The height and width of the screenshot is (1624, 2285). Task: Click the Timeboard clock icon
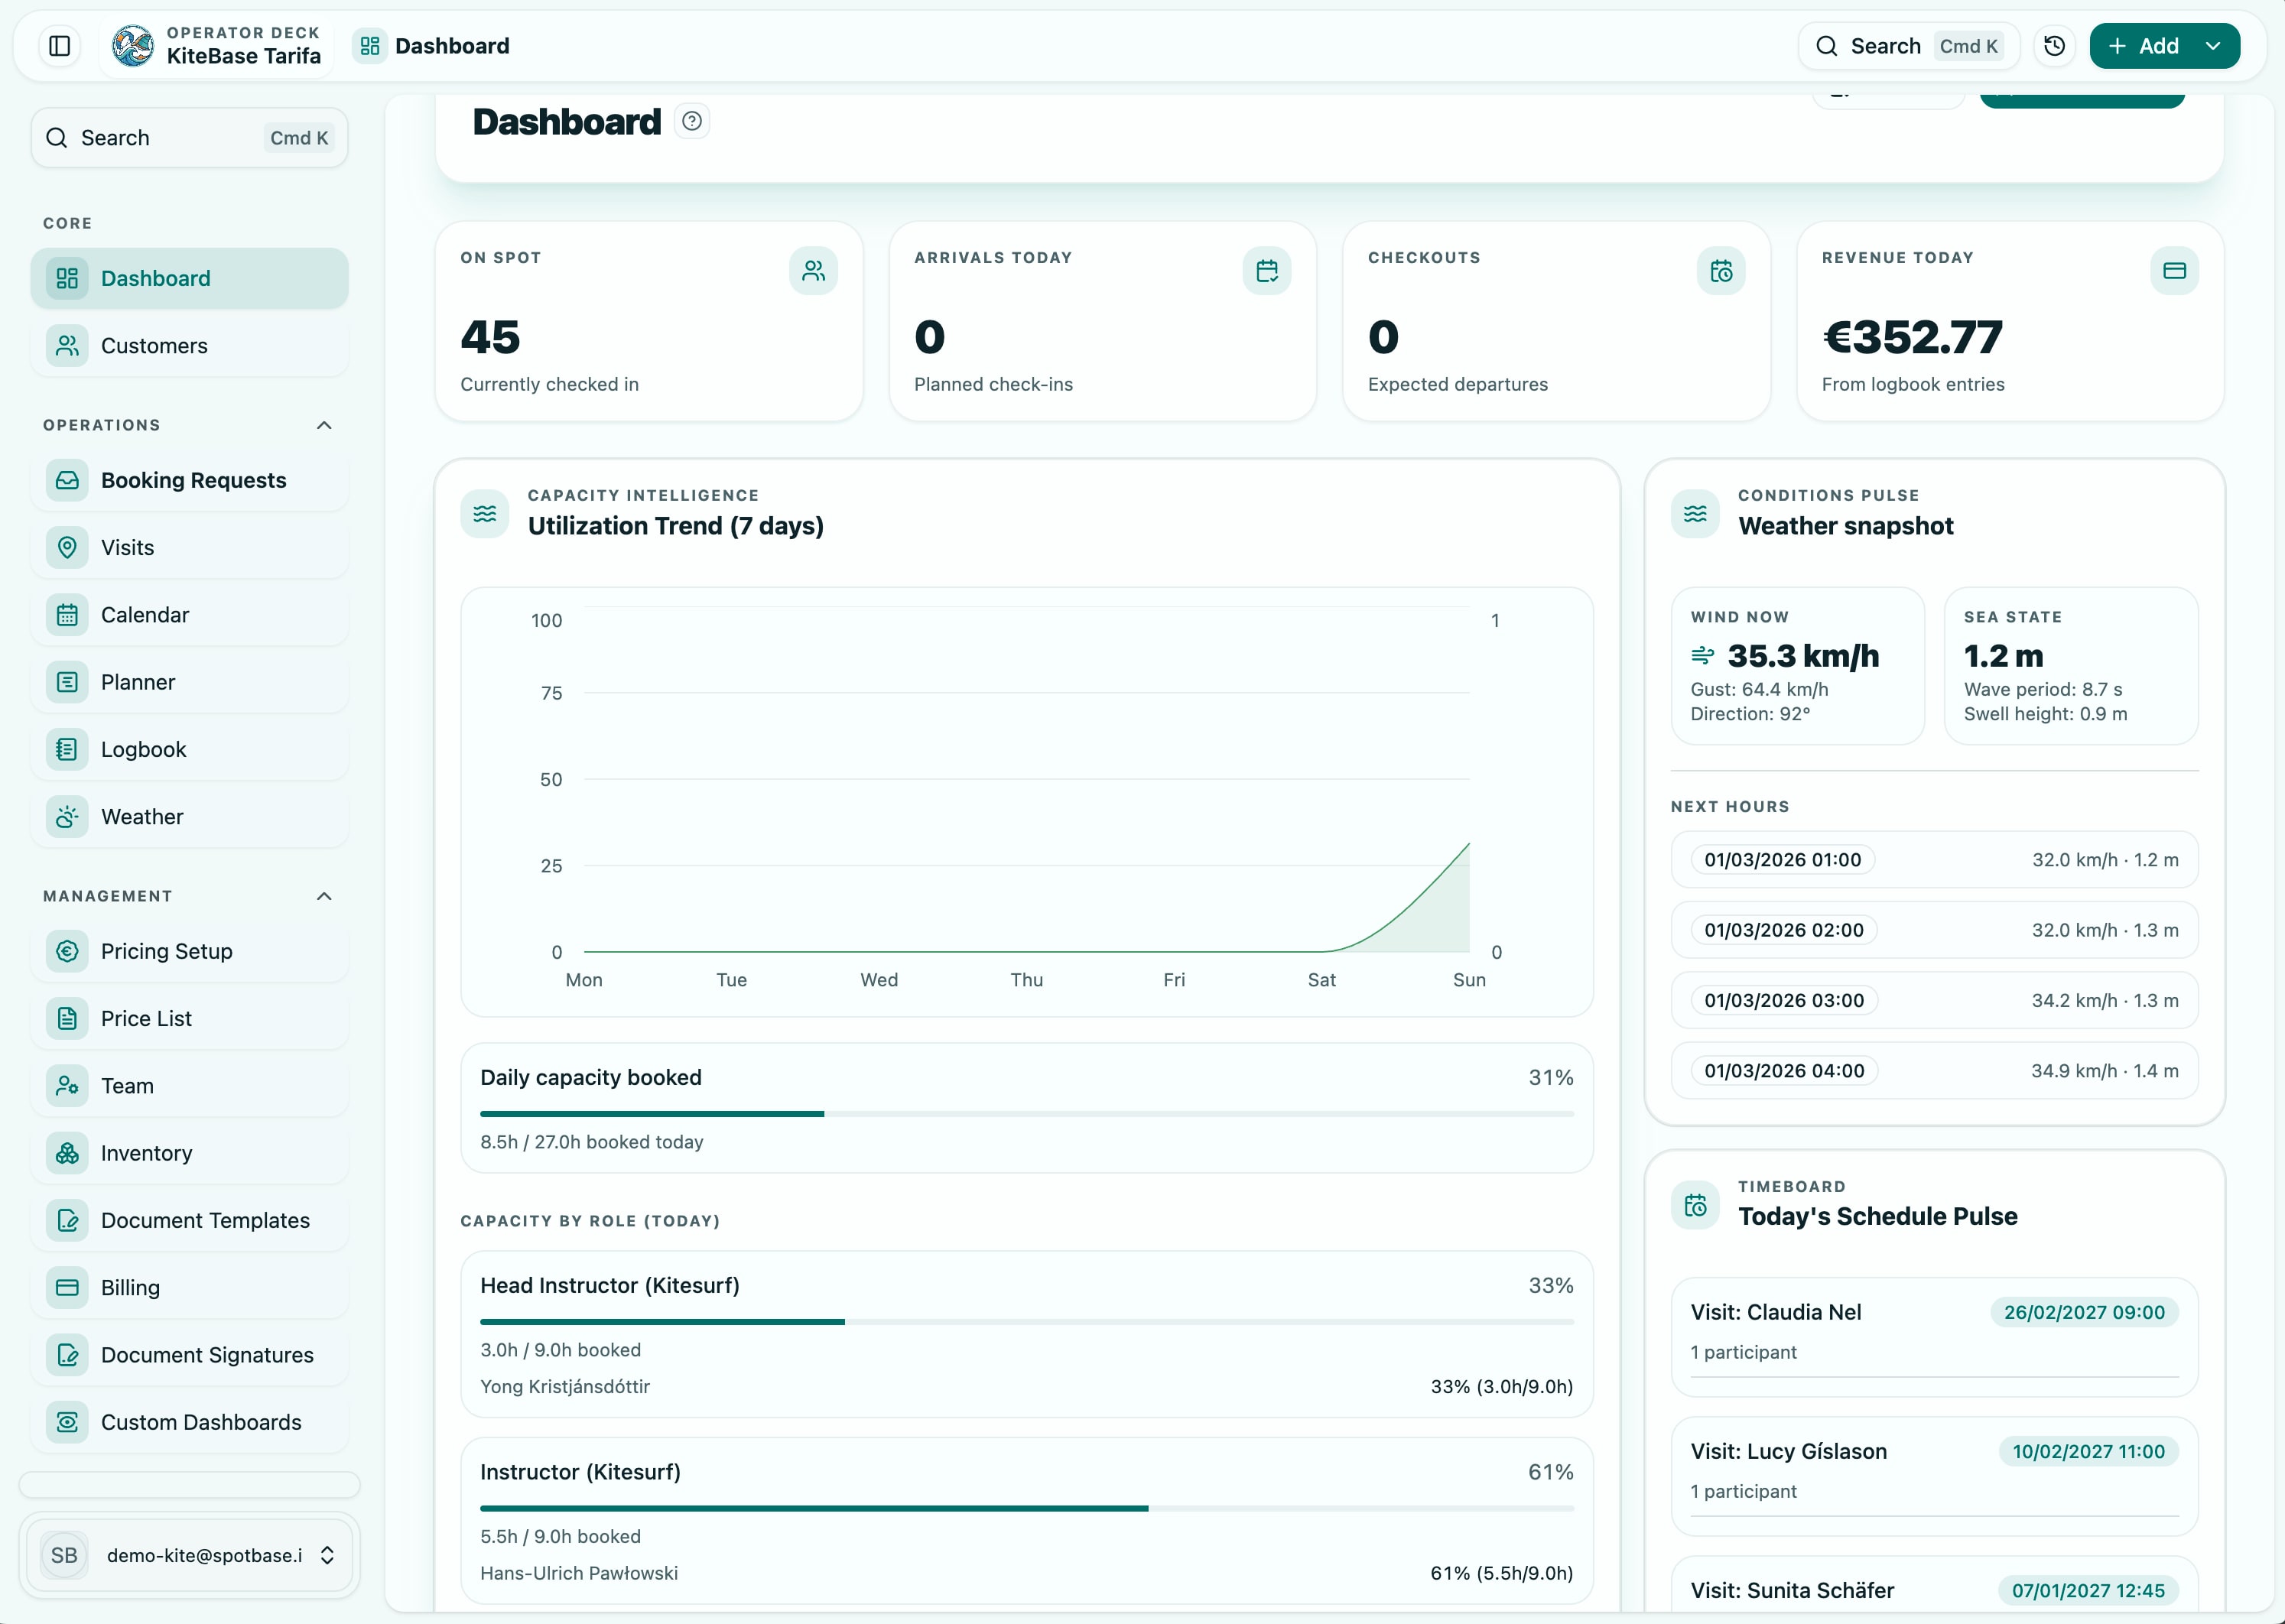(1695, 1205)
